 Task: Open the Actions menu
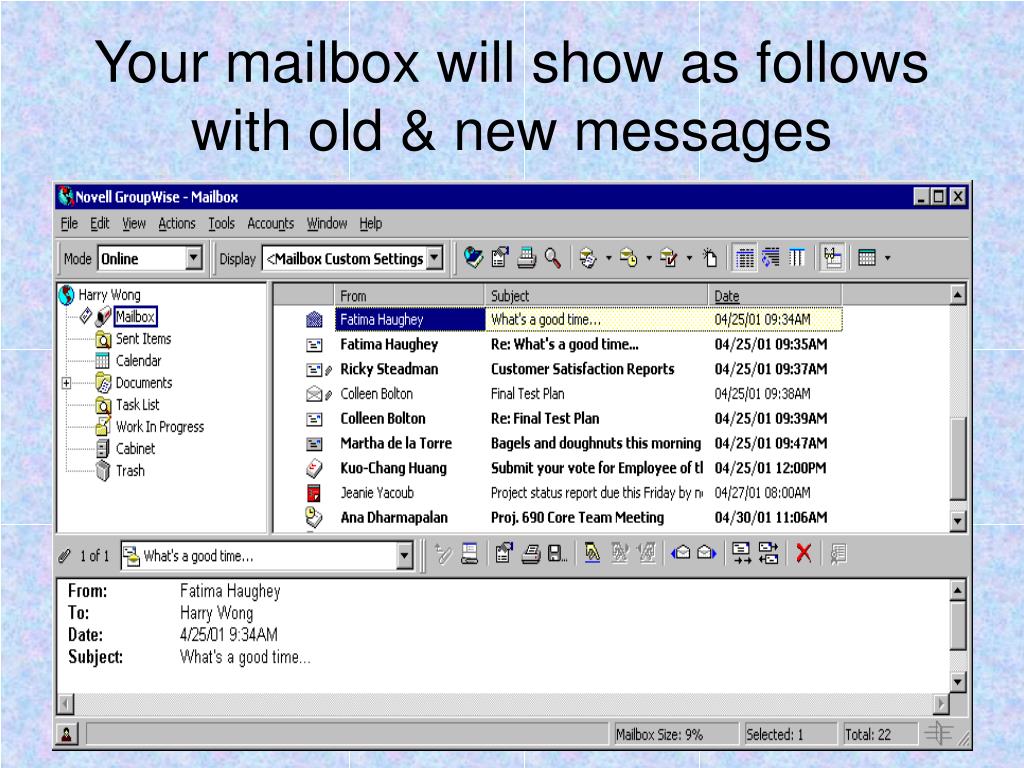pos(177,224)
